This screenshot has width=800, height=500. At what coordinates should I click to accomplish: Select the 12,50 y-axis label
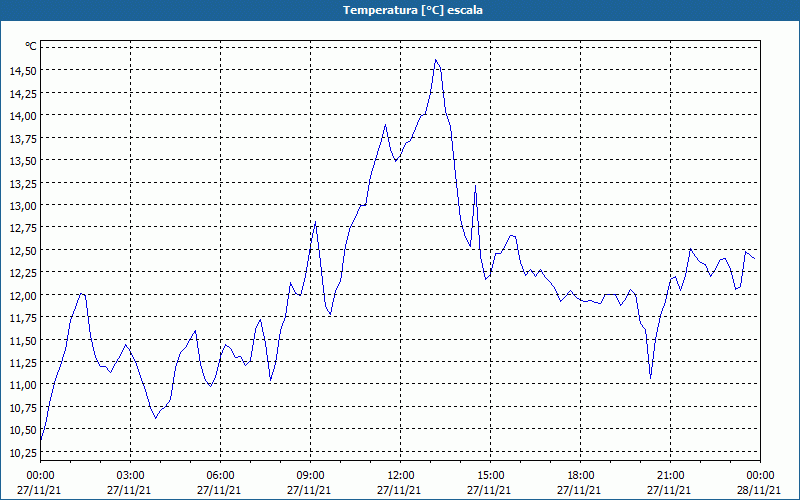pos(23,250)
